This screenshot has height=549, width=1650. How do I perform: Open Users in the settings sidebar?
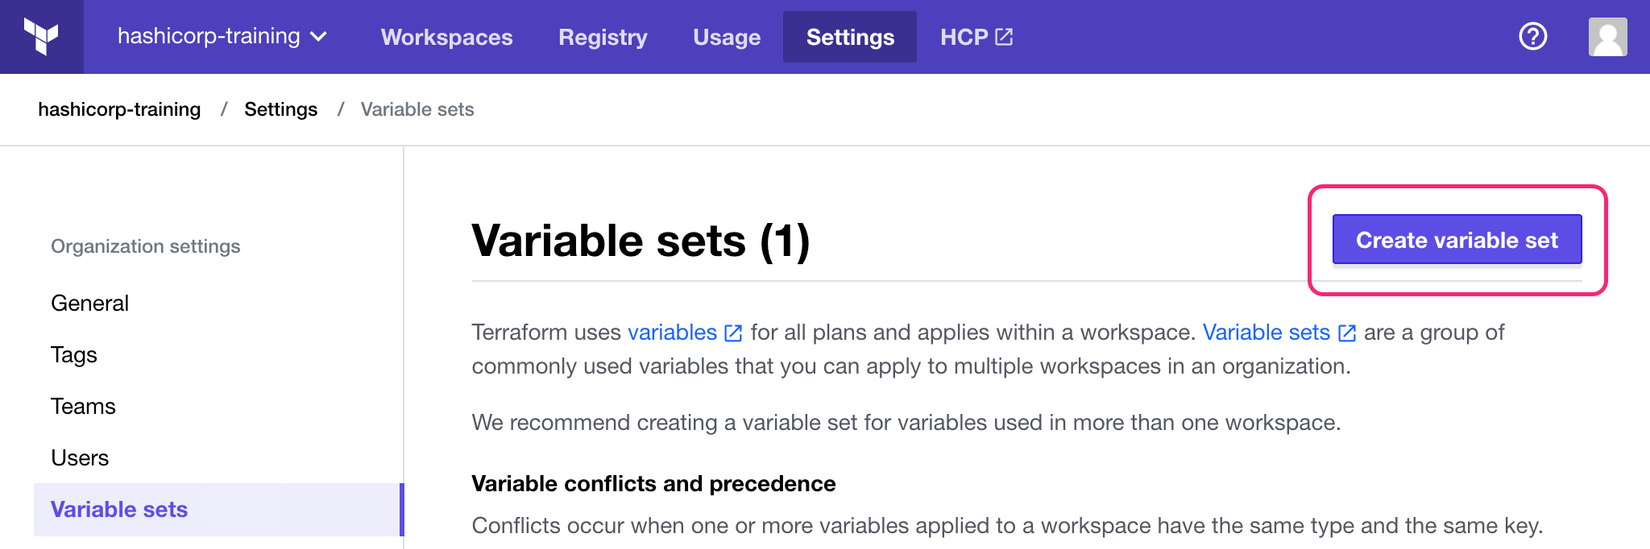80,458
